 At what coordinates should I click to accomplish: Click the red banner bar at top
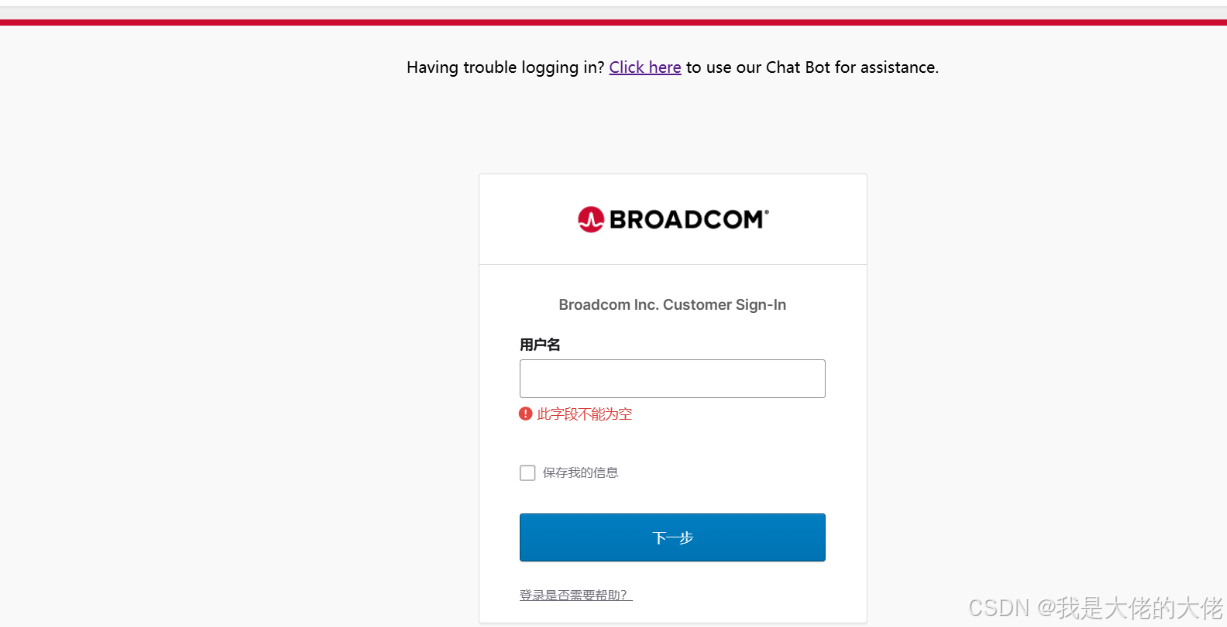pyautogui.click(x=613, y=22)
